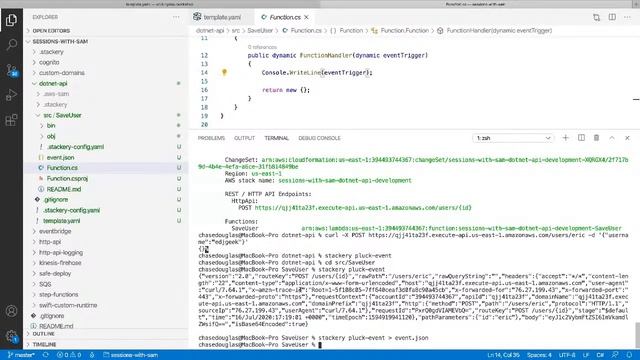Image resolution: width=640 pixels, height=360 pixels.
Task: Click the lightbulb code action on line 14
Action: (x=224, y=72)
